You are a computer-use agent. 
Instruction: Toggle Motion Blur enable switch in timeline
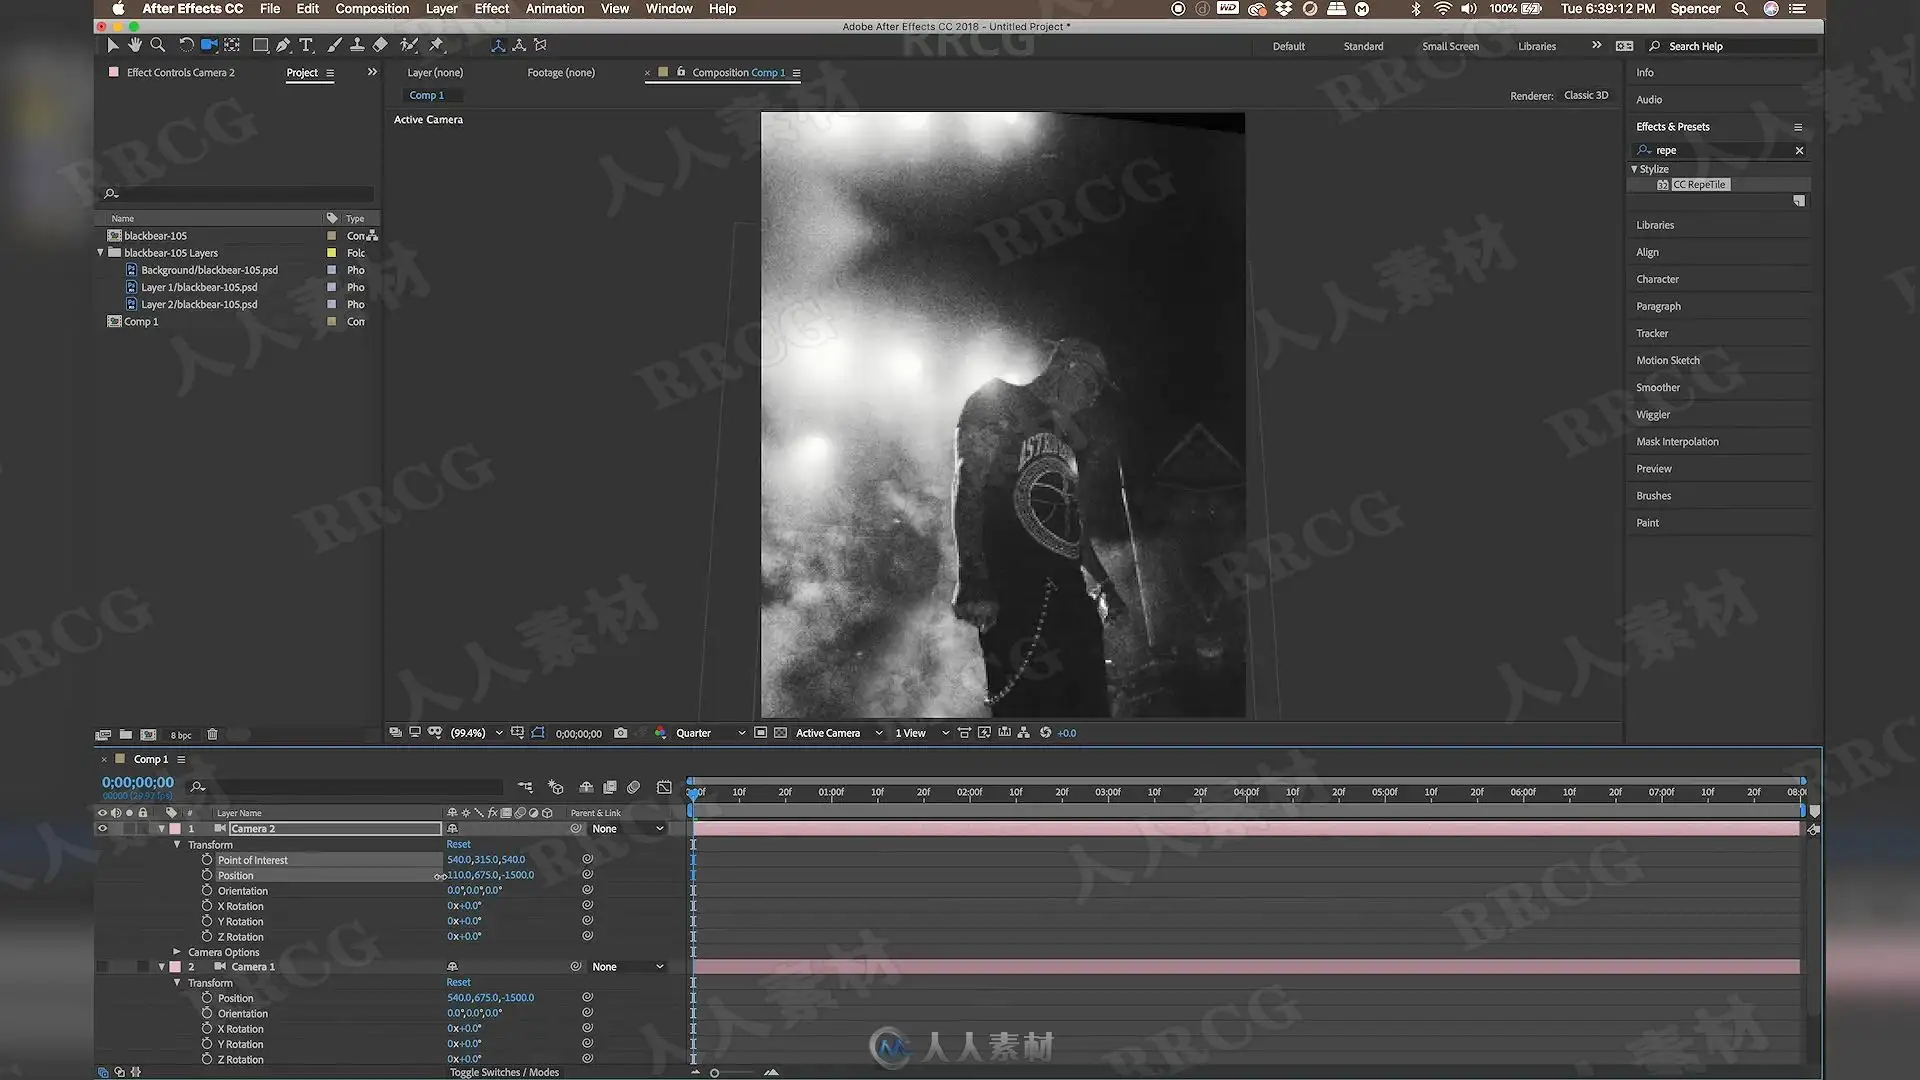pos(634,787)
